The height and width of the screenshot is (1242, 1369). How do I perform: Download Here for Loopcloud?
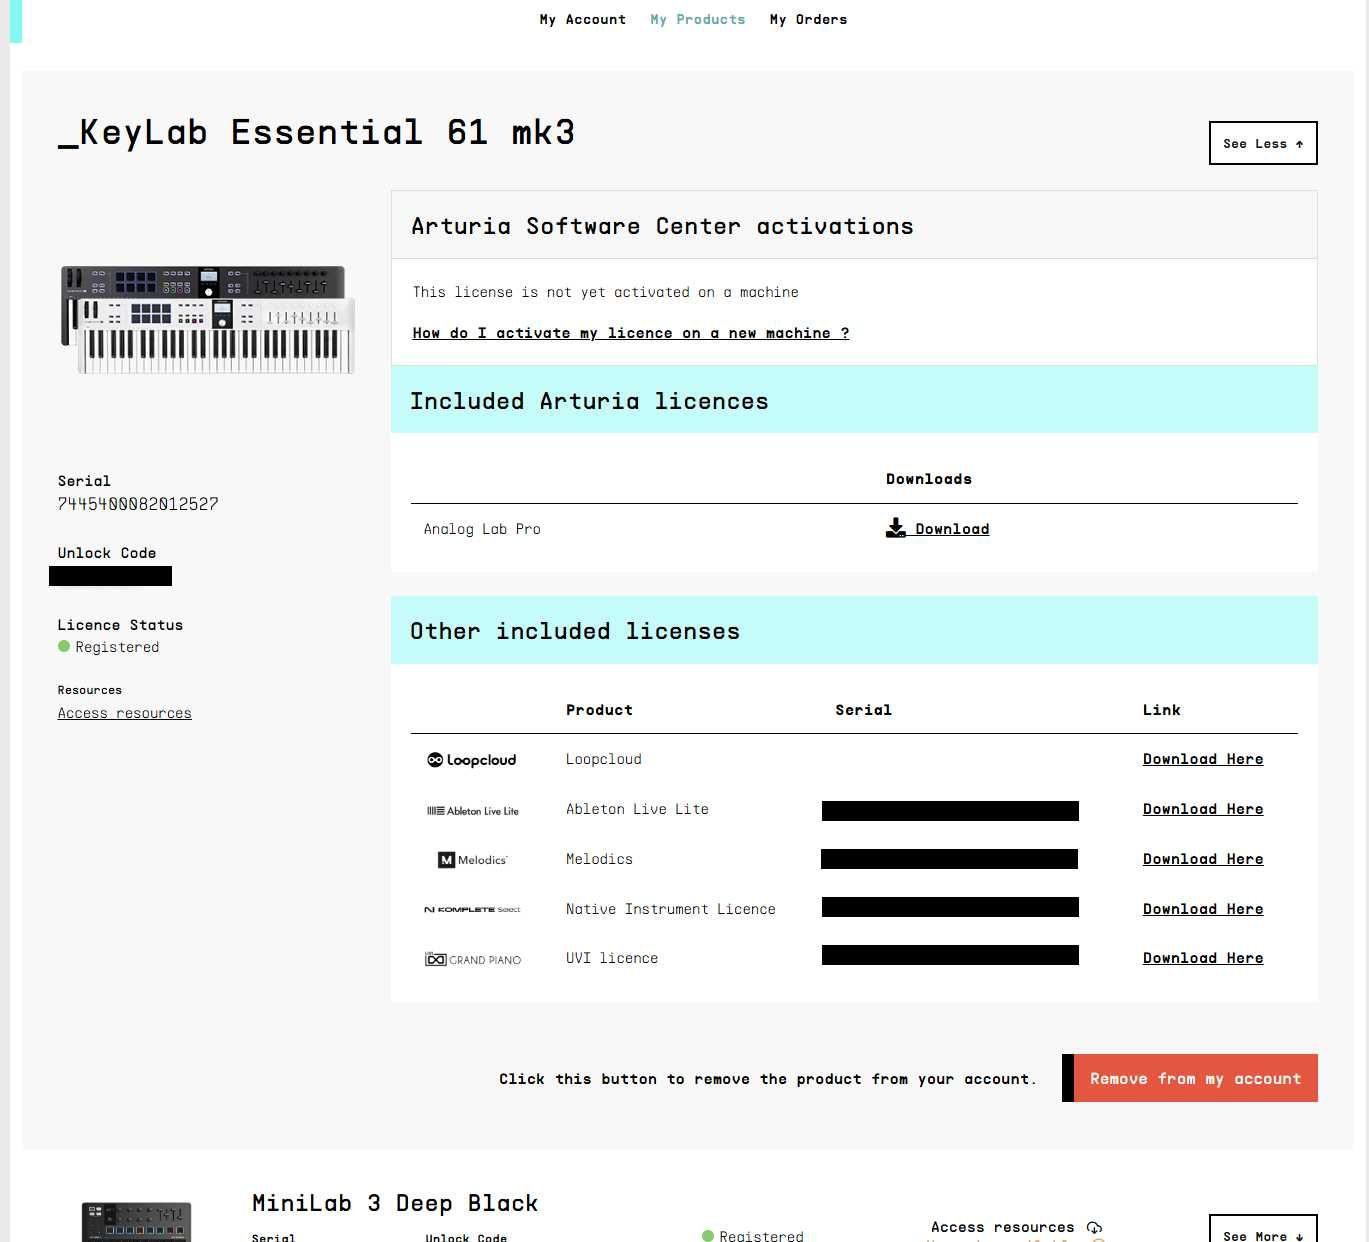(x=1203, y=759)
